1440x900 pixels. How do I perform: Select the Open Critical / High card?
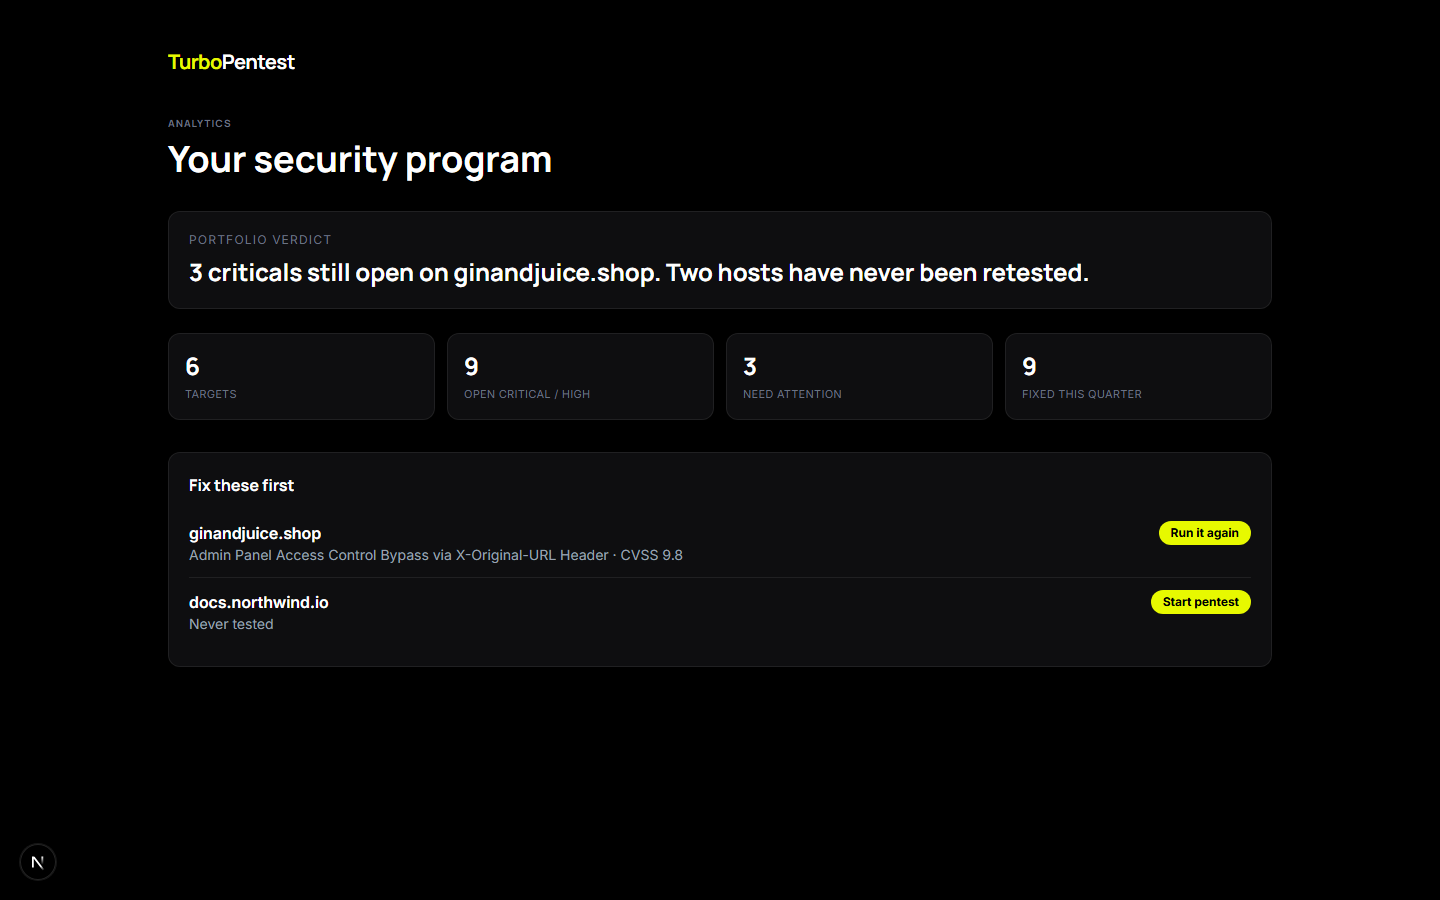[x=580, y=376]
